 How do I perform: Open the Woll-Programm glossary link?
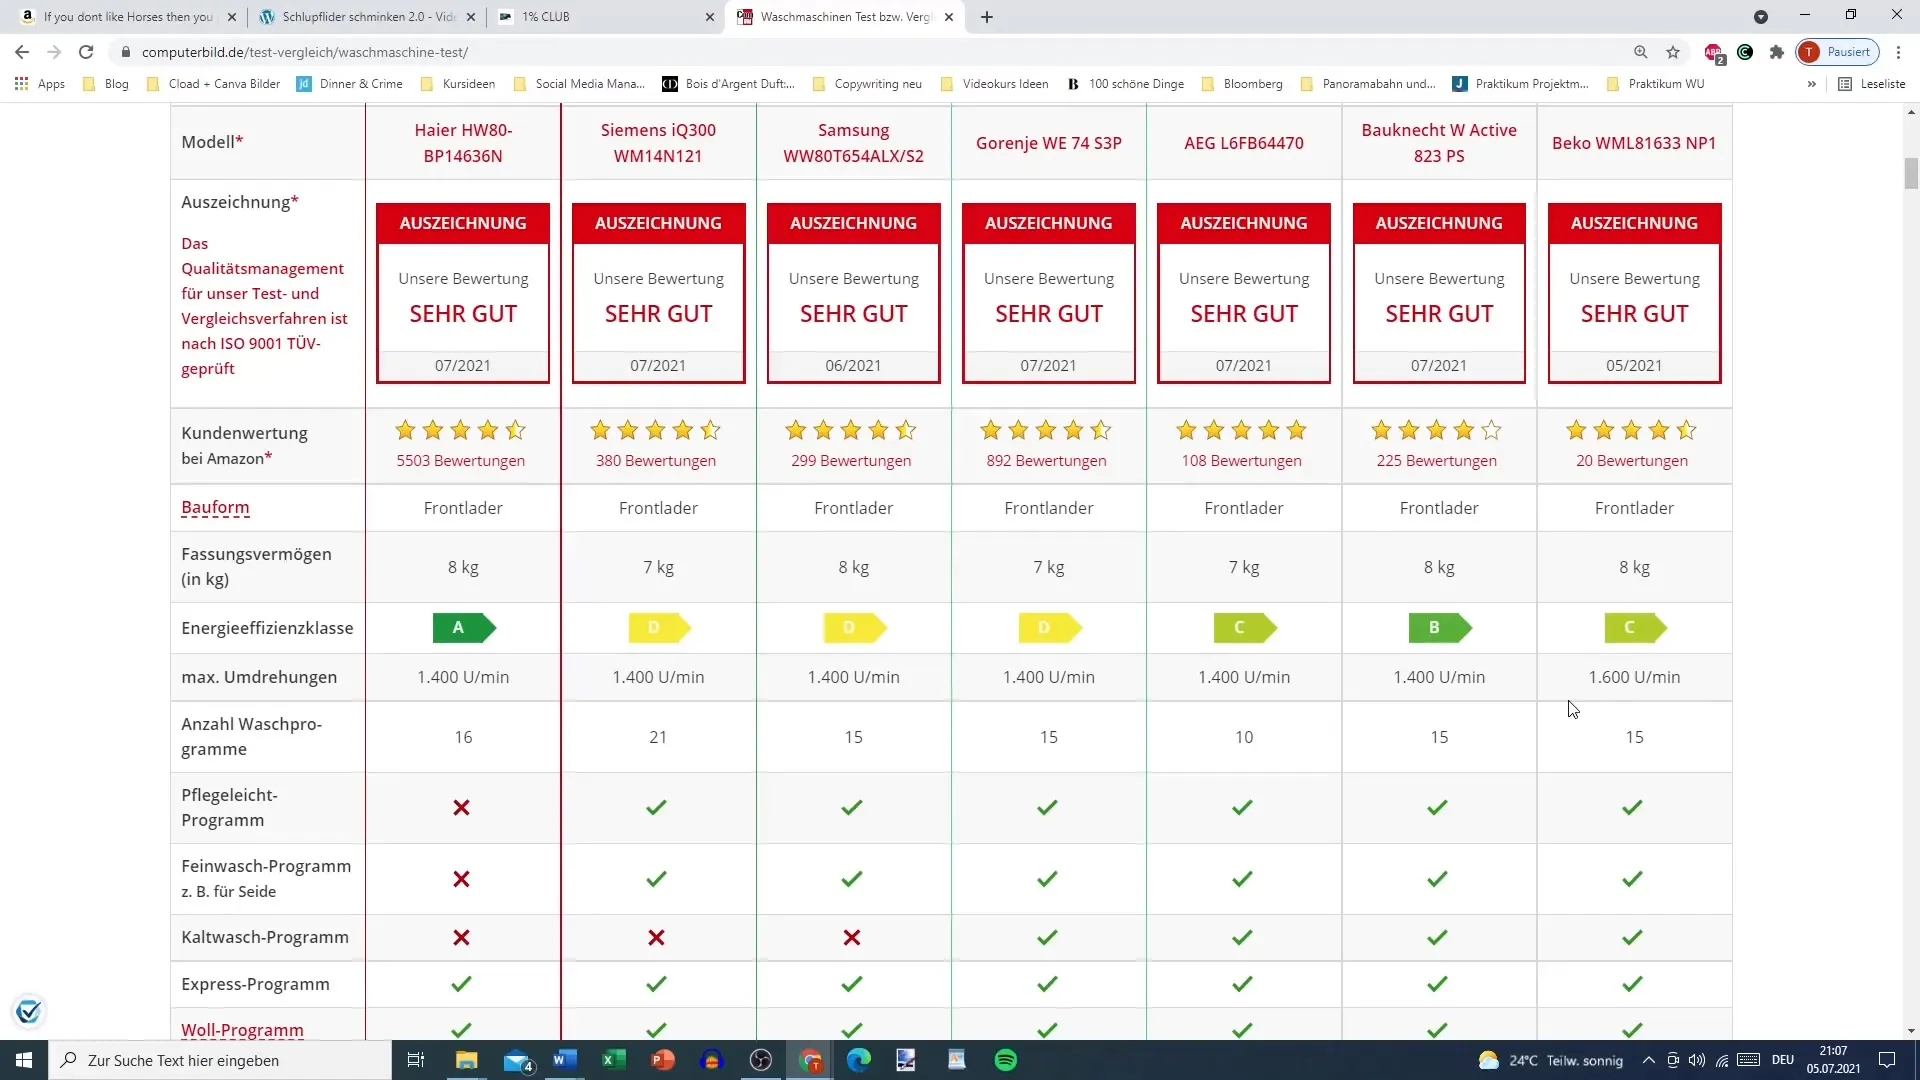pos(242,1030)
